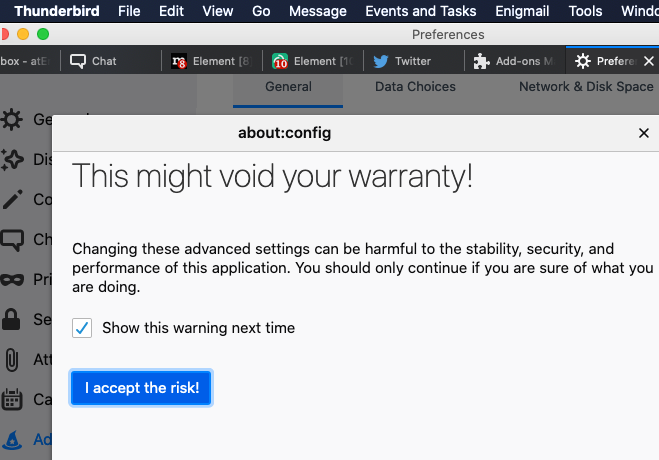Click the yellow minimize window button
Image resolution: width=659 pixels, height=460 pixels.
tap(23, 34)
